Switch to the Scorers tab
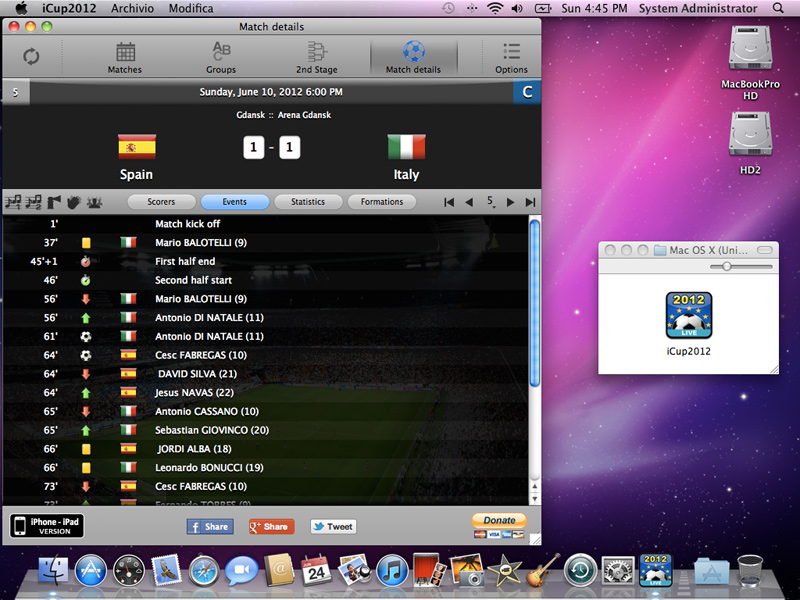The width and height of the screenshot is (800, 600). [161, 202]
